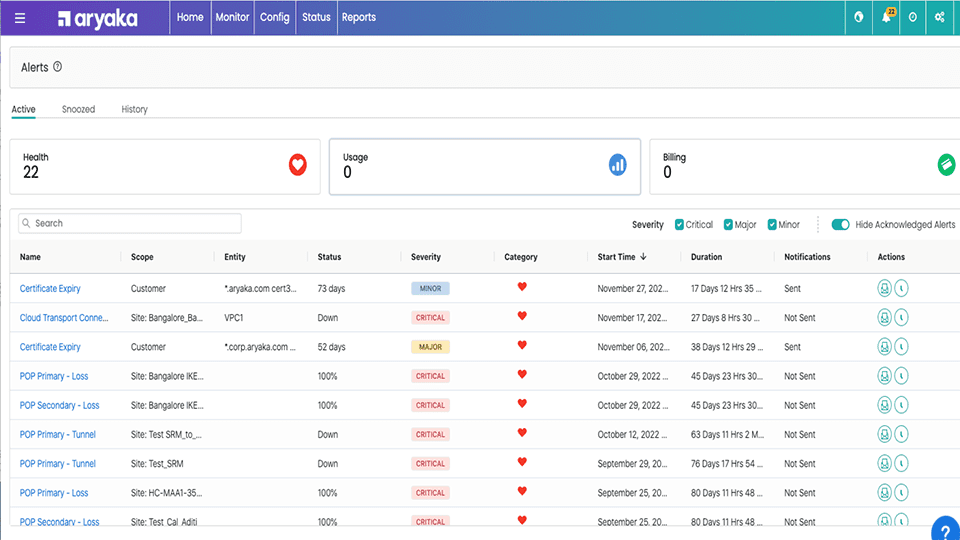Image resolution: width=960 pixels, height=540 pixels.
Task: Open the notifications bell showing 22
Action: click(x=887, y=17)
